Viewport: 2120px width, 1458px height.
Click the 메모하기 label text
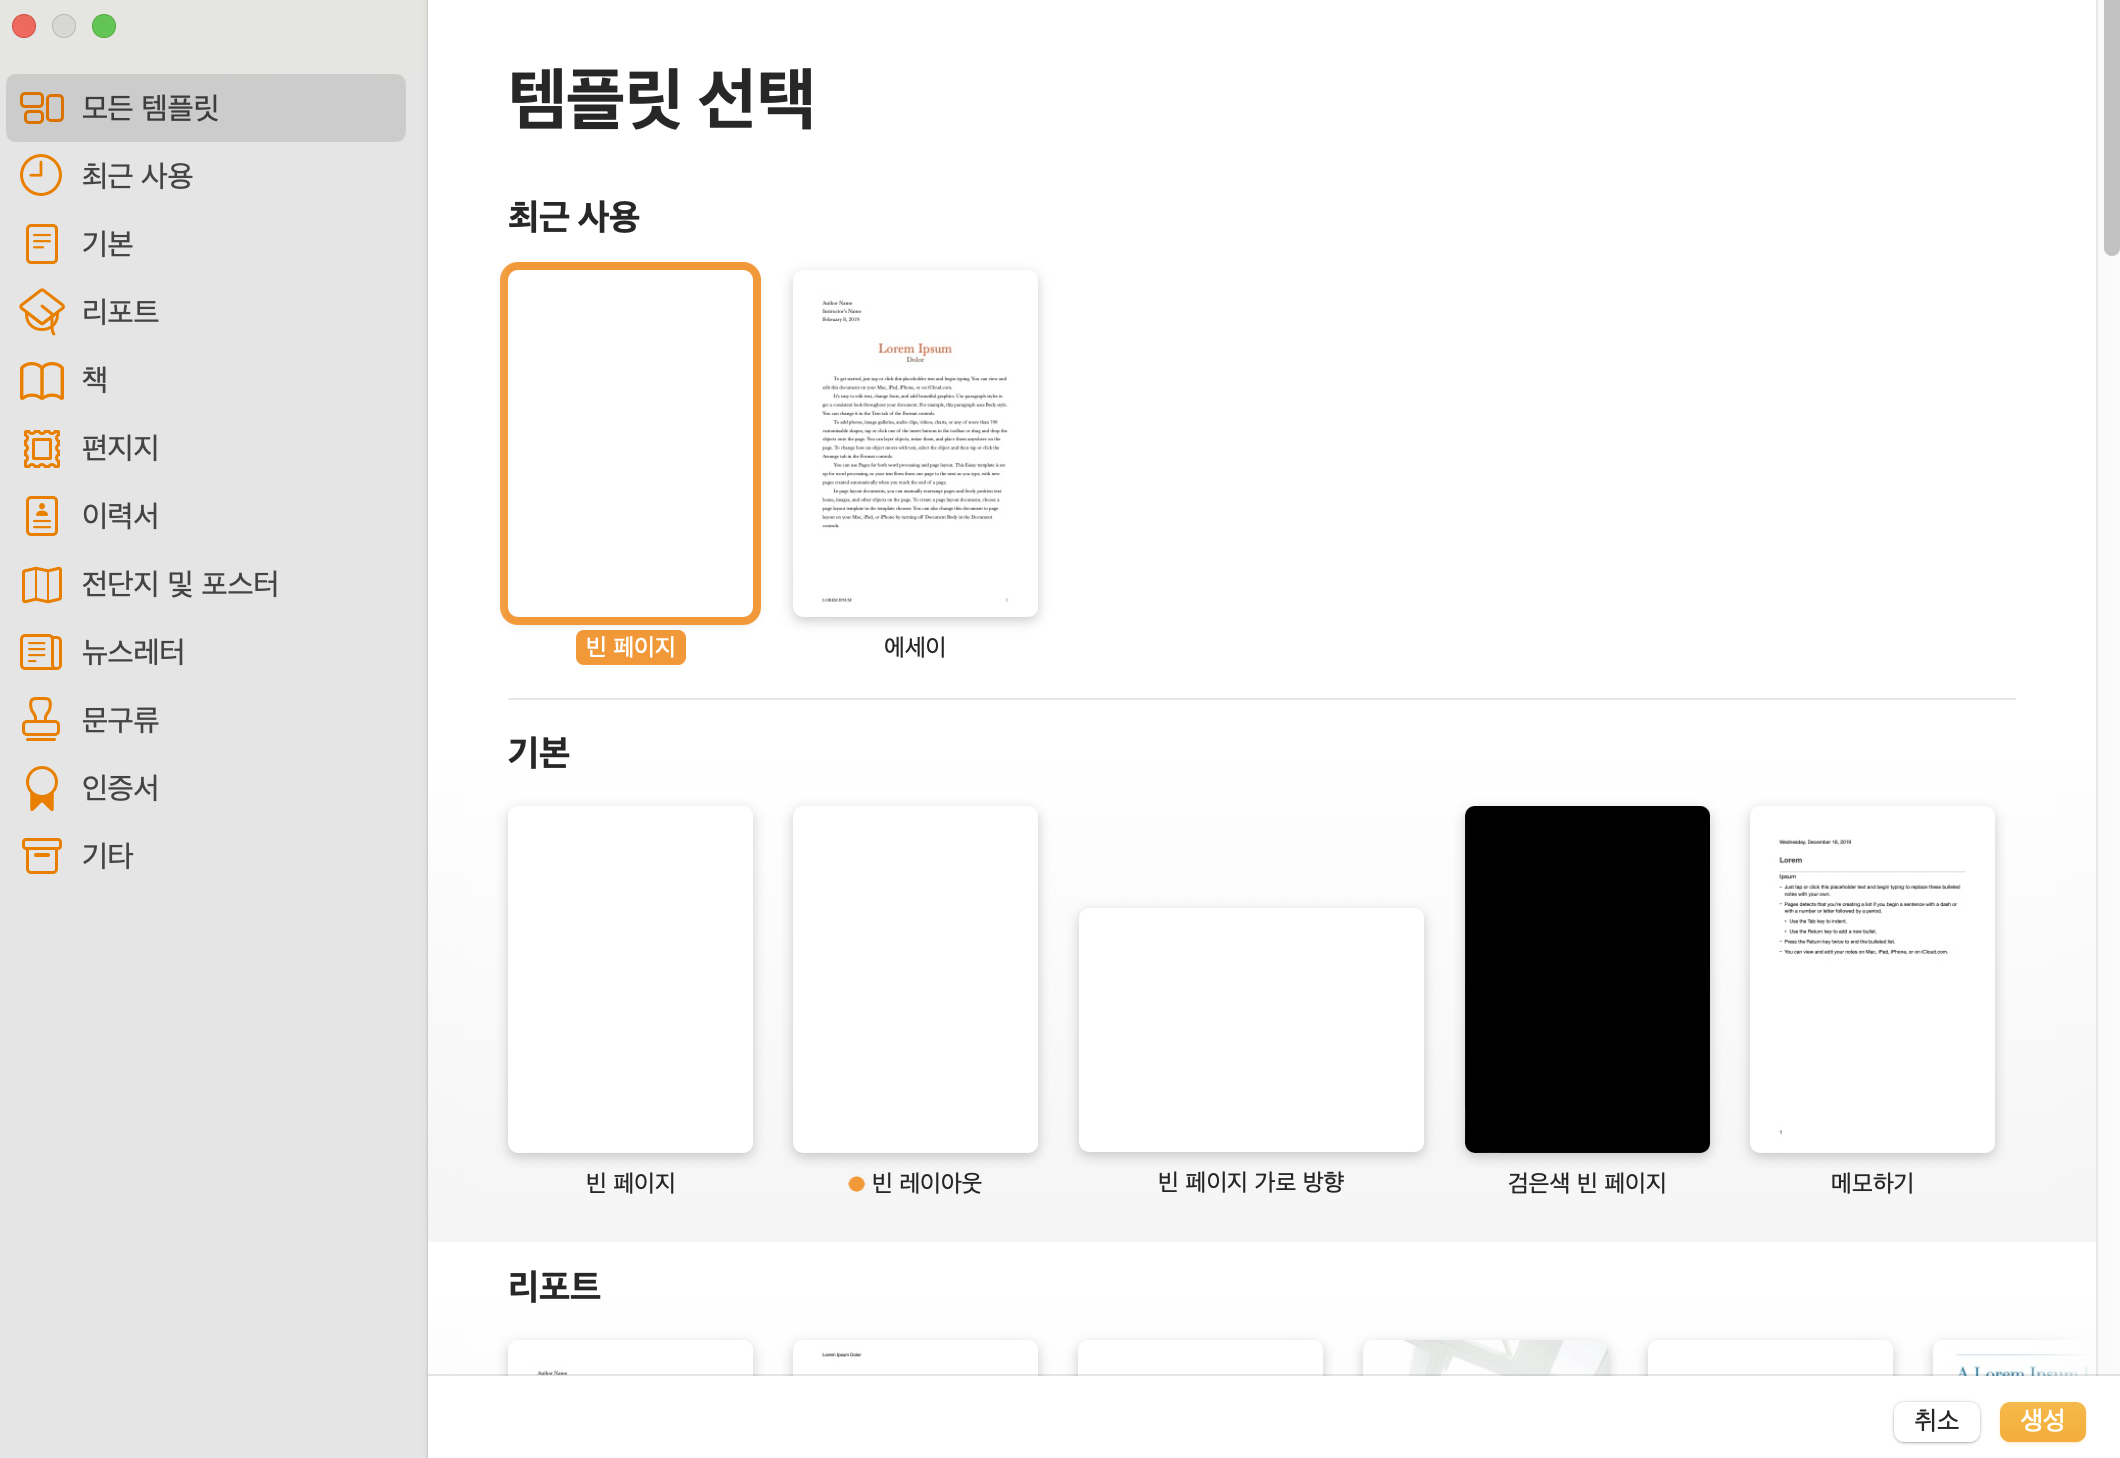(x=1872, y=1183)
